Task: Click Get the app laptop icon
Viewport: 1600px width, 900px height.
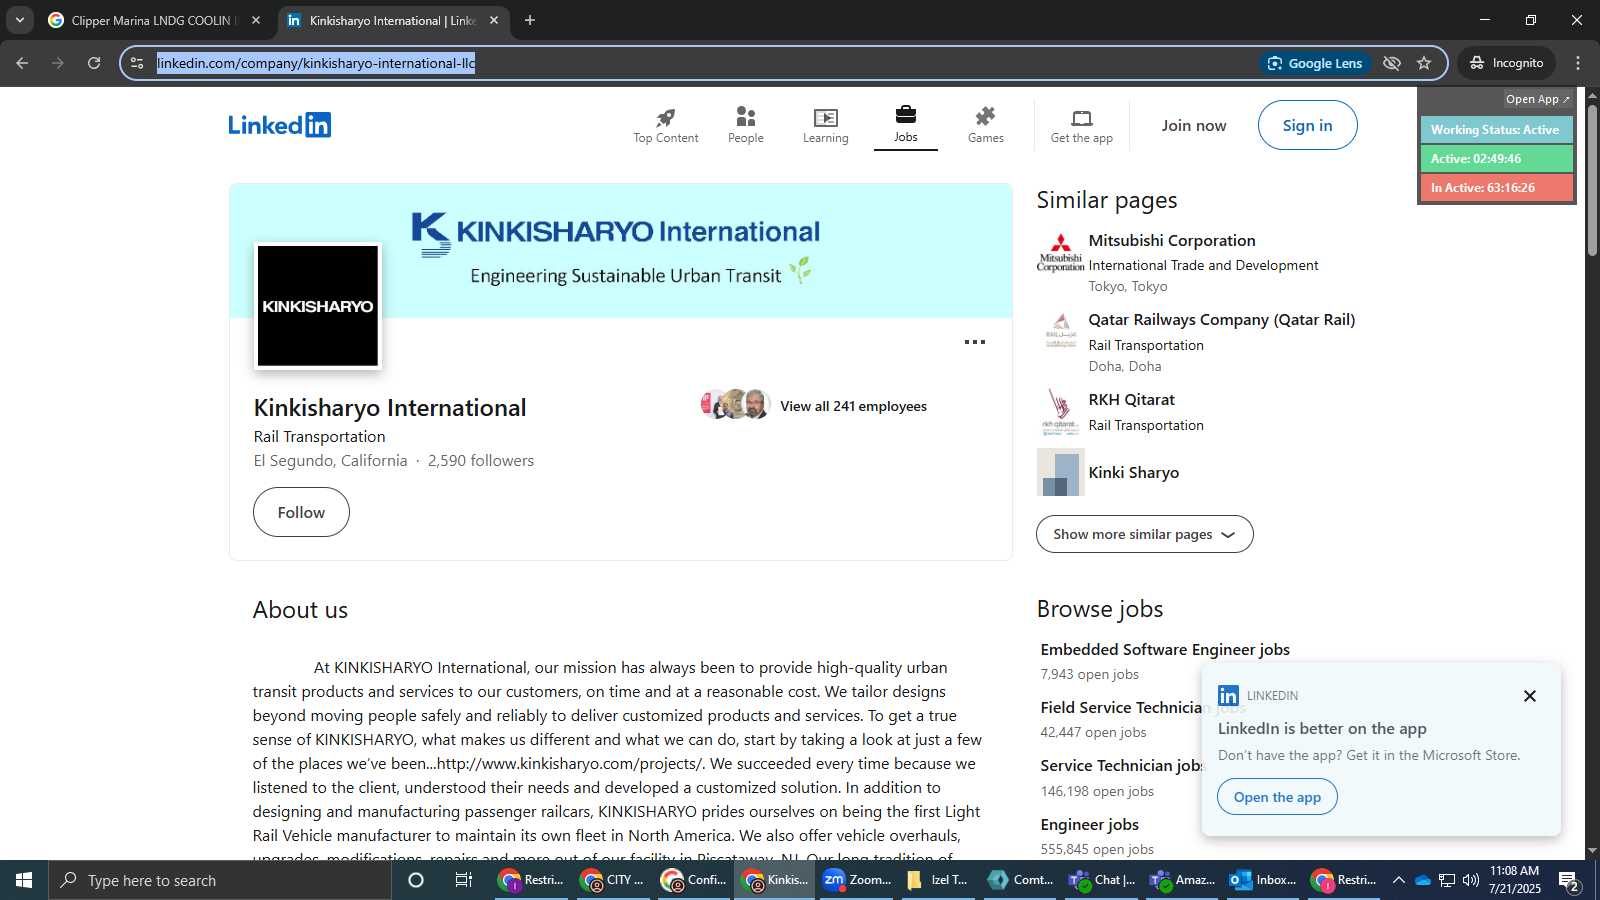Action: point(1081,126)
